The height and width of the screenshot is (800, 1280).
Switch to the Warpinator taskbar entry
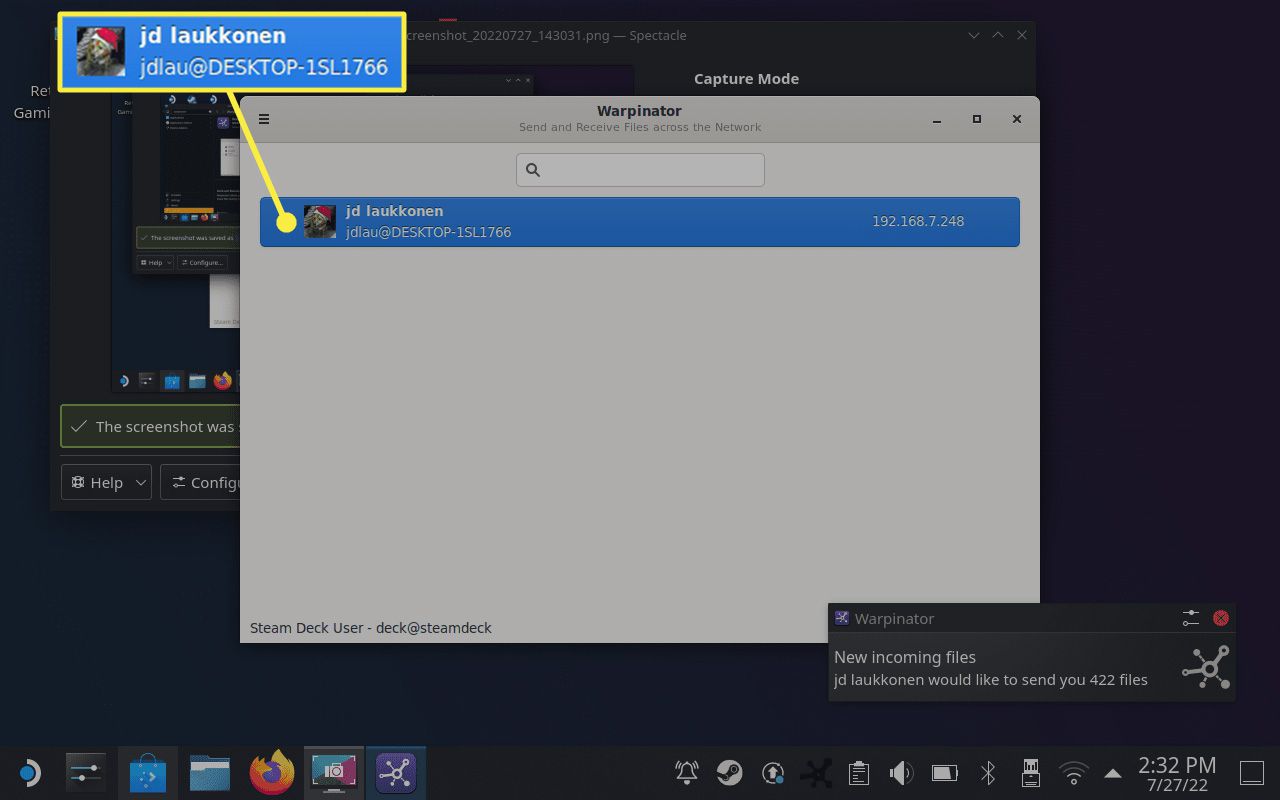pos(396,773)
